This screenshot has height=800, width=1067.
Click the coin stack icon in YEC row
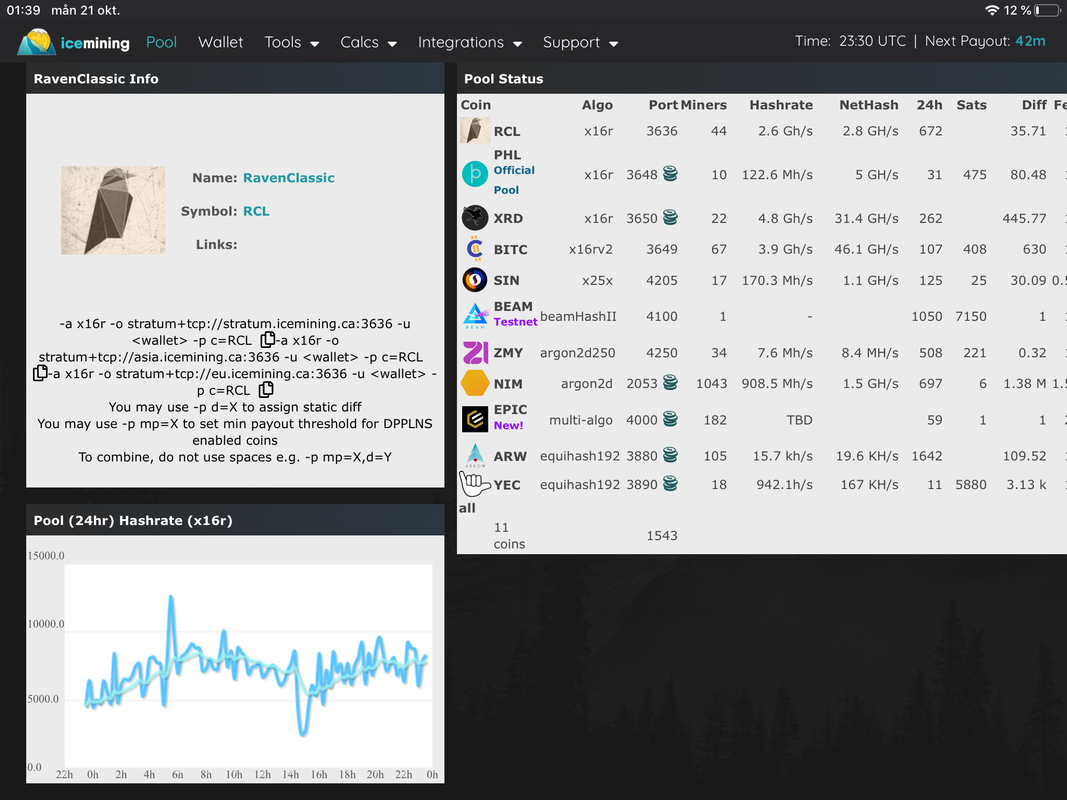[670, 484]
